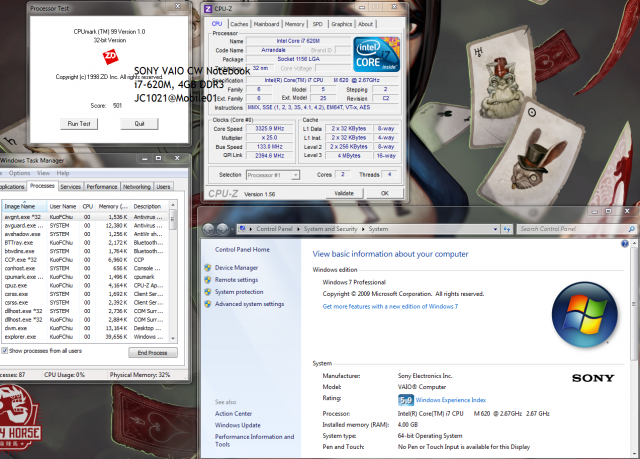
Task: Open the Options menu in Task Manager
Action: (20, 173)
